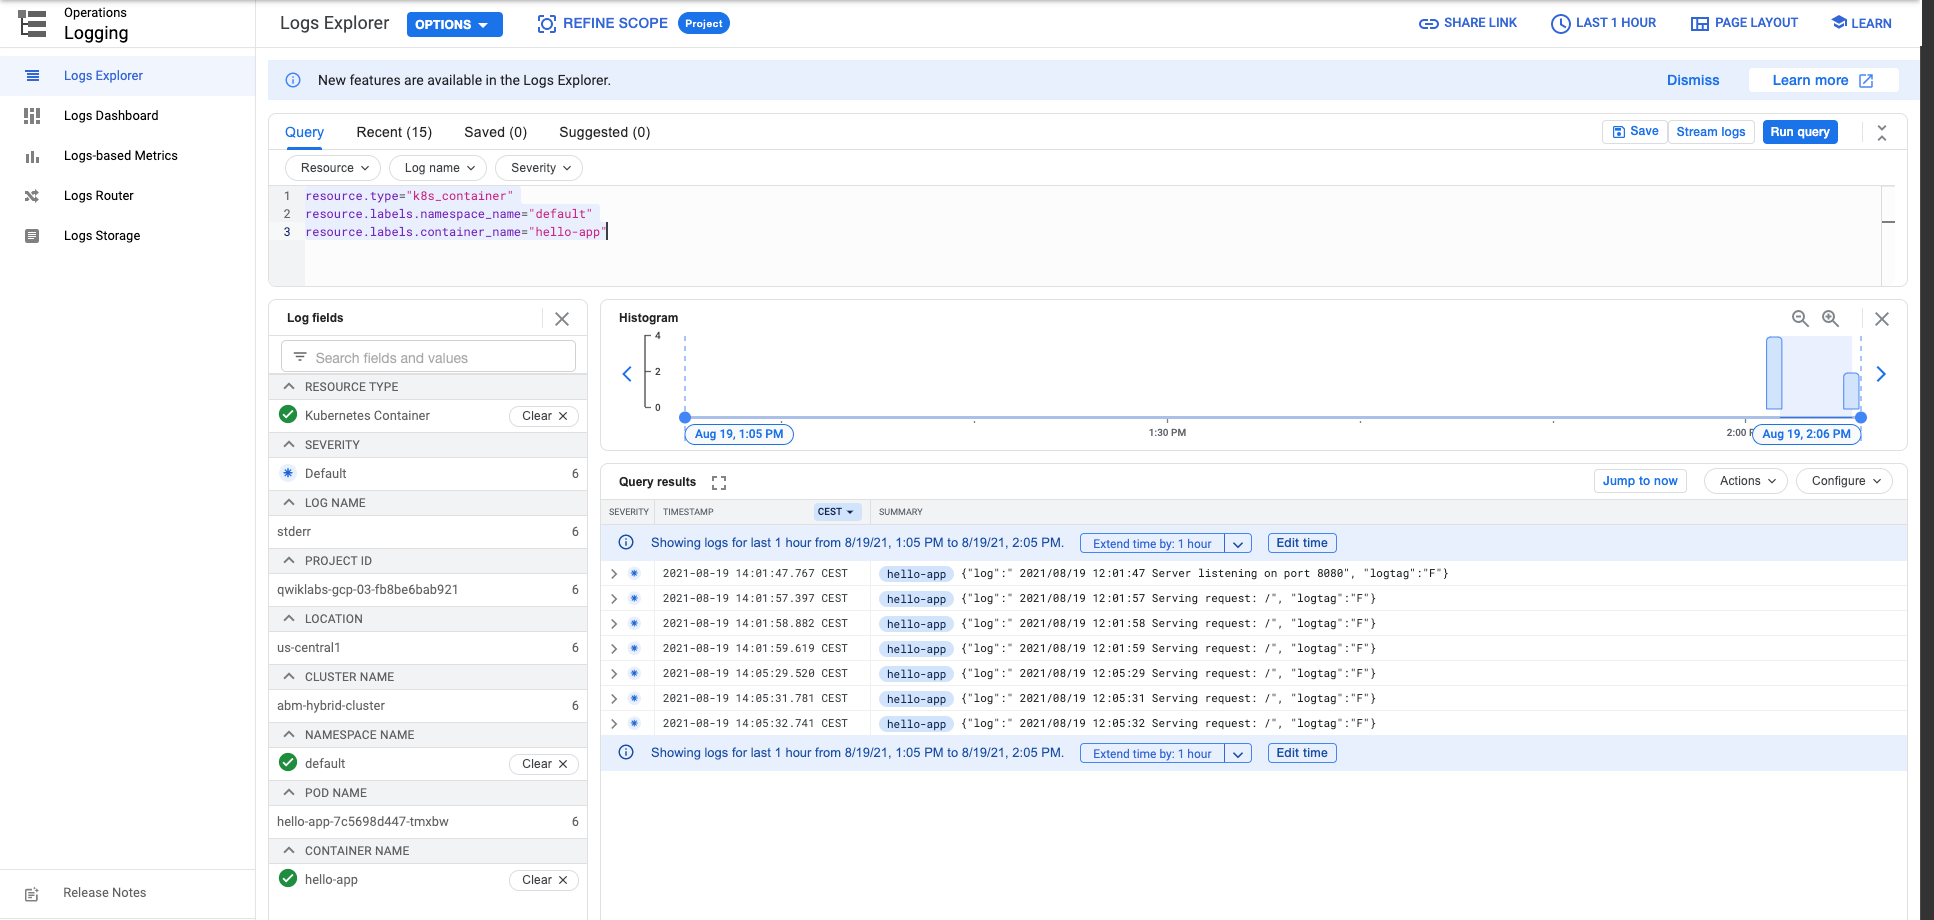Open the Severity filter dropdown

(540, 168)
